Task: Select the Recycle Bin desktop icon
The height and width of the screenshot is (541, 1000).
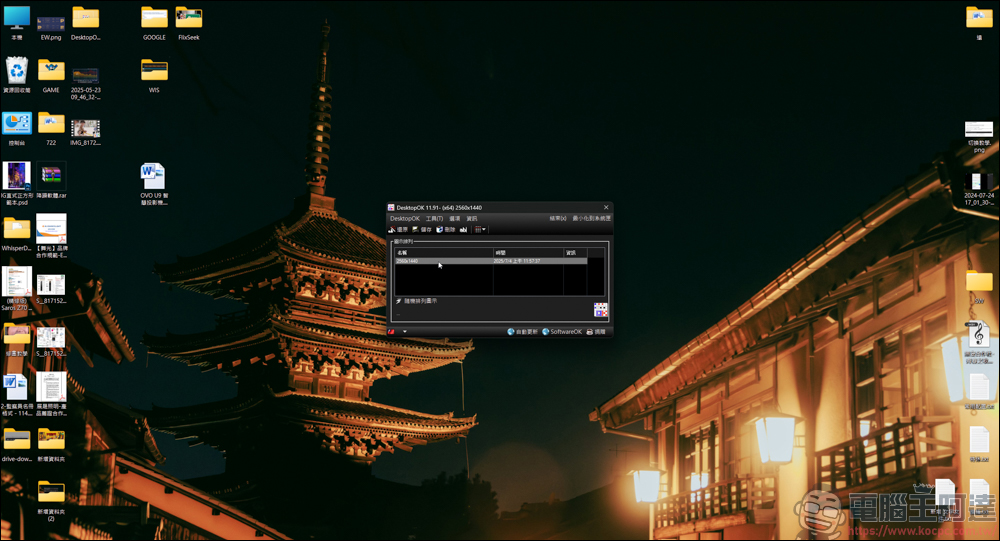Action: (x=17, y=75)
